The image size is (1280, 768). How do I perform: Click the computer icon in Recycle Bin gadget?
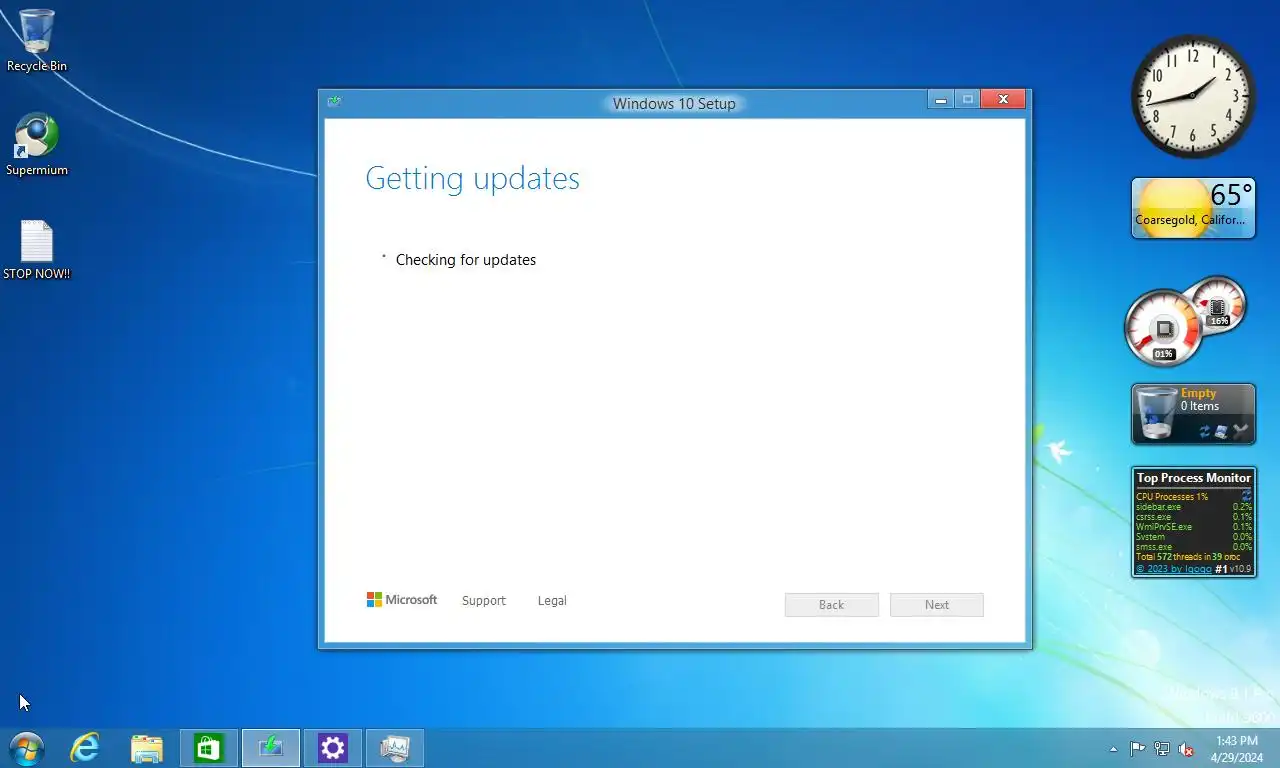point(1221,432)
